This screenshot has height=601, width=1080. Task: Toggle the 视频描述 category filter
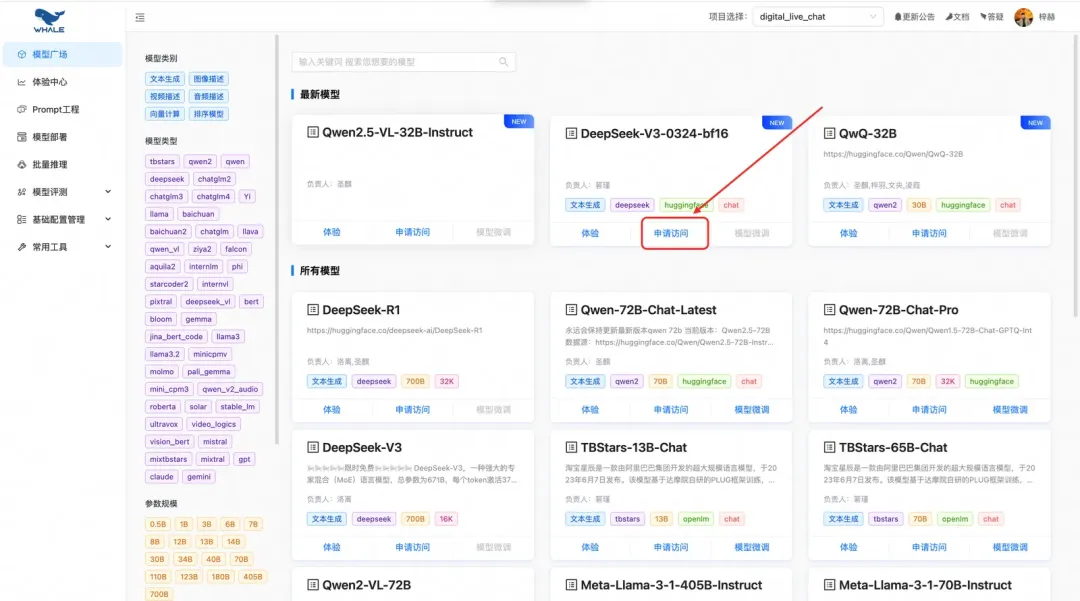tap(165, 96)
